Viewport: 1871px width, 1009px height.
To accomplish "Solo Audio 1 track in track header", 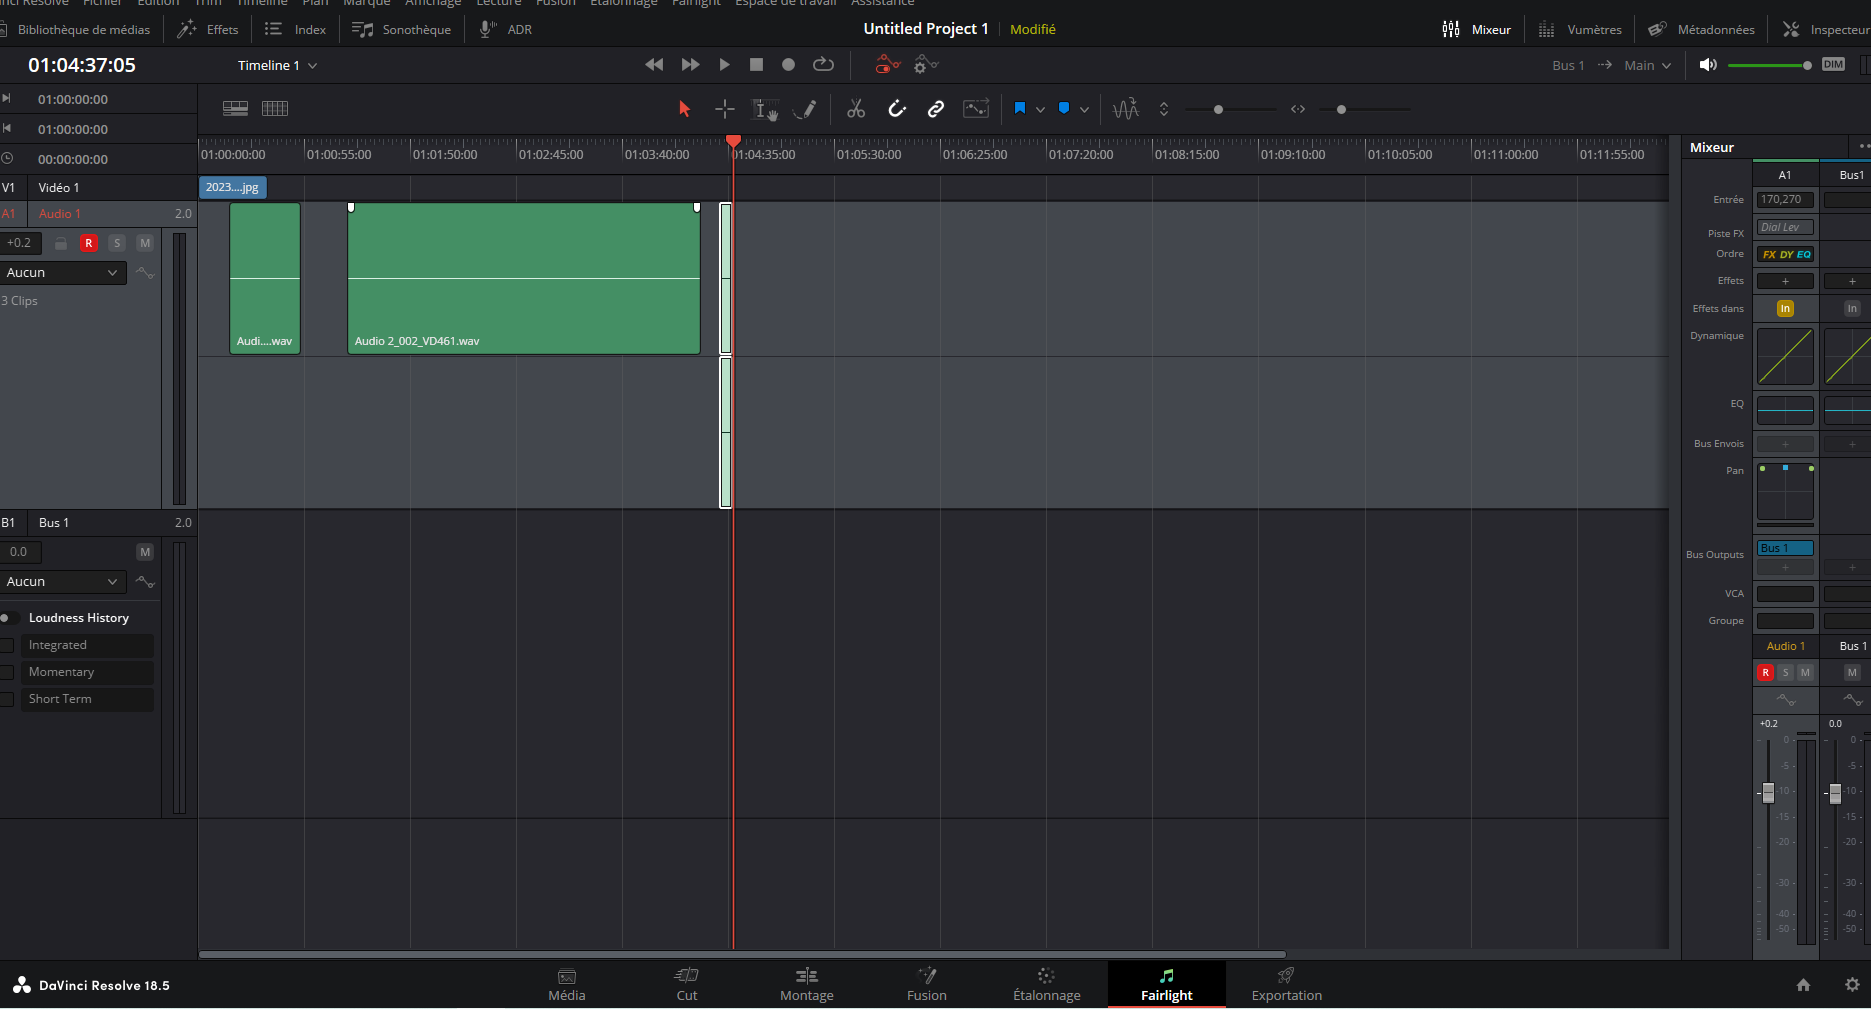I will coord(117,243).
